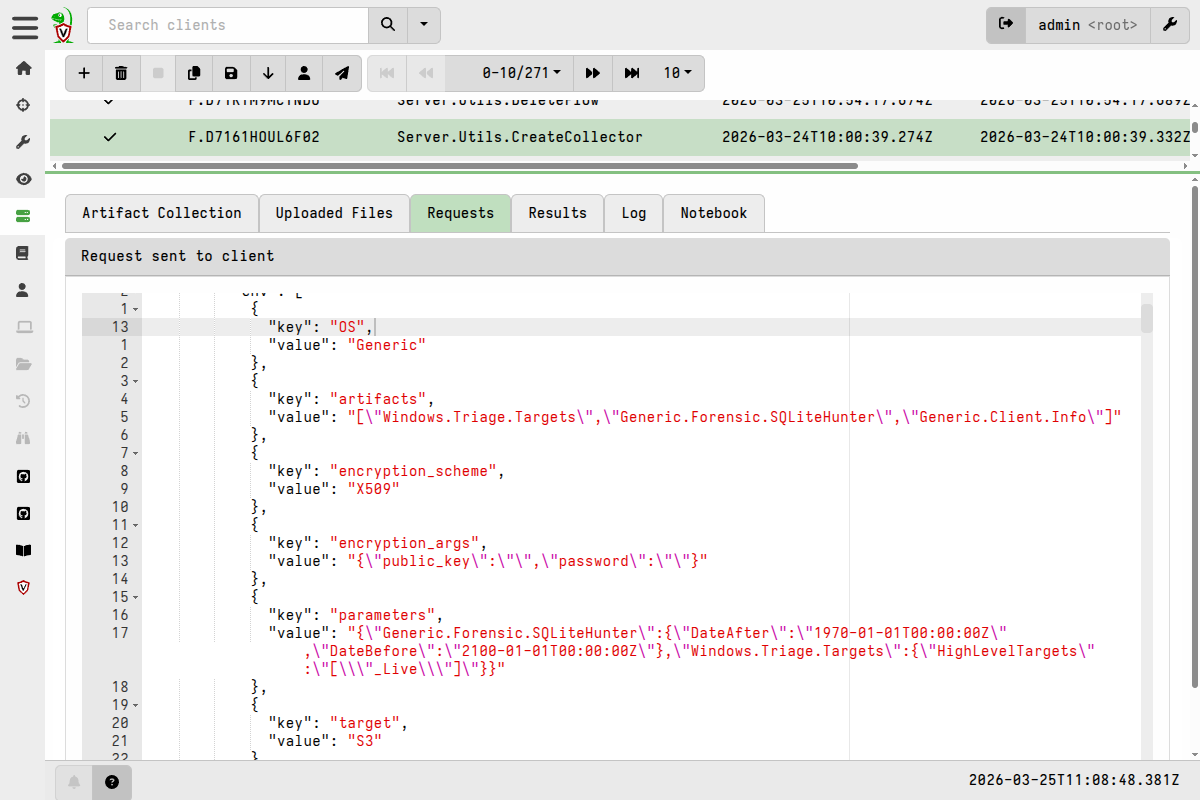
Task: Click the second GitHub sidebar icon
Action: point(23,513)
